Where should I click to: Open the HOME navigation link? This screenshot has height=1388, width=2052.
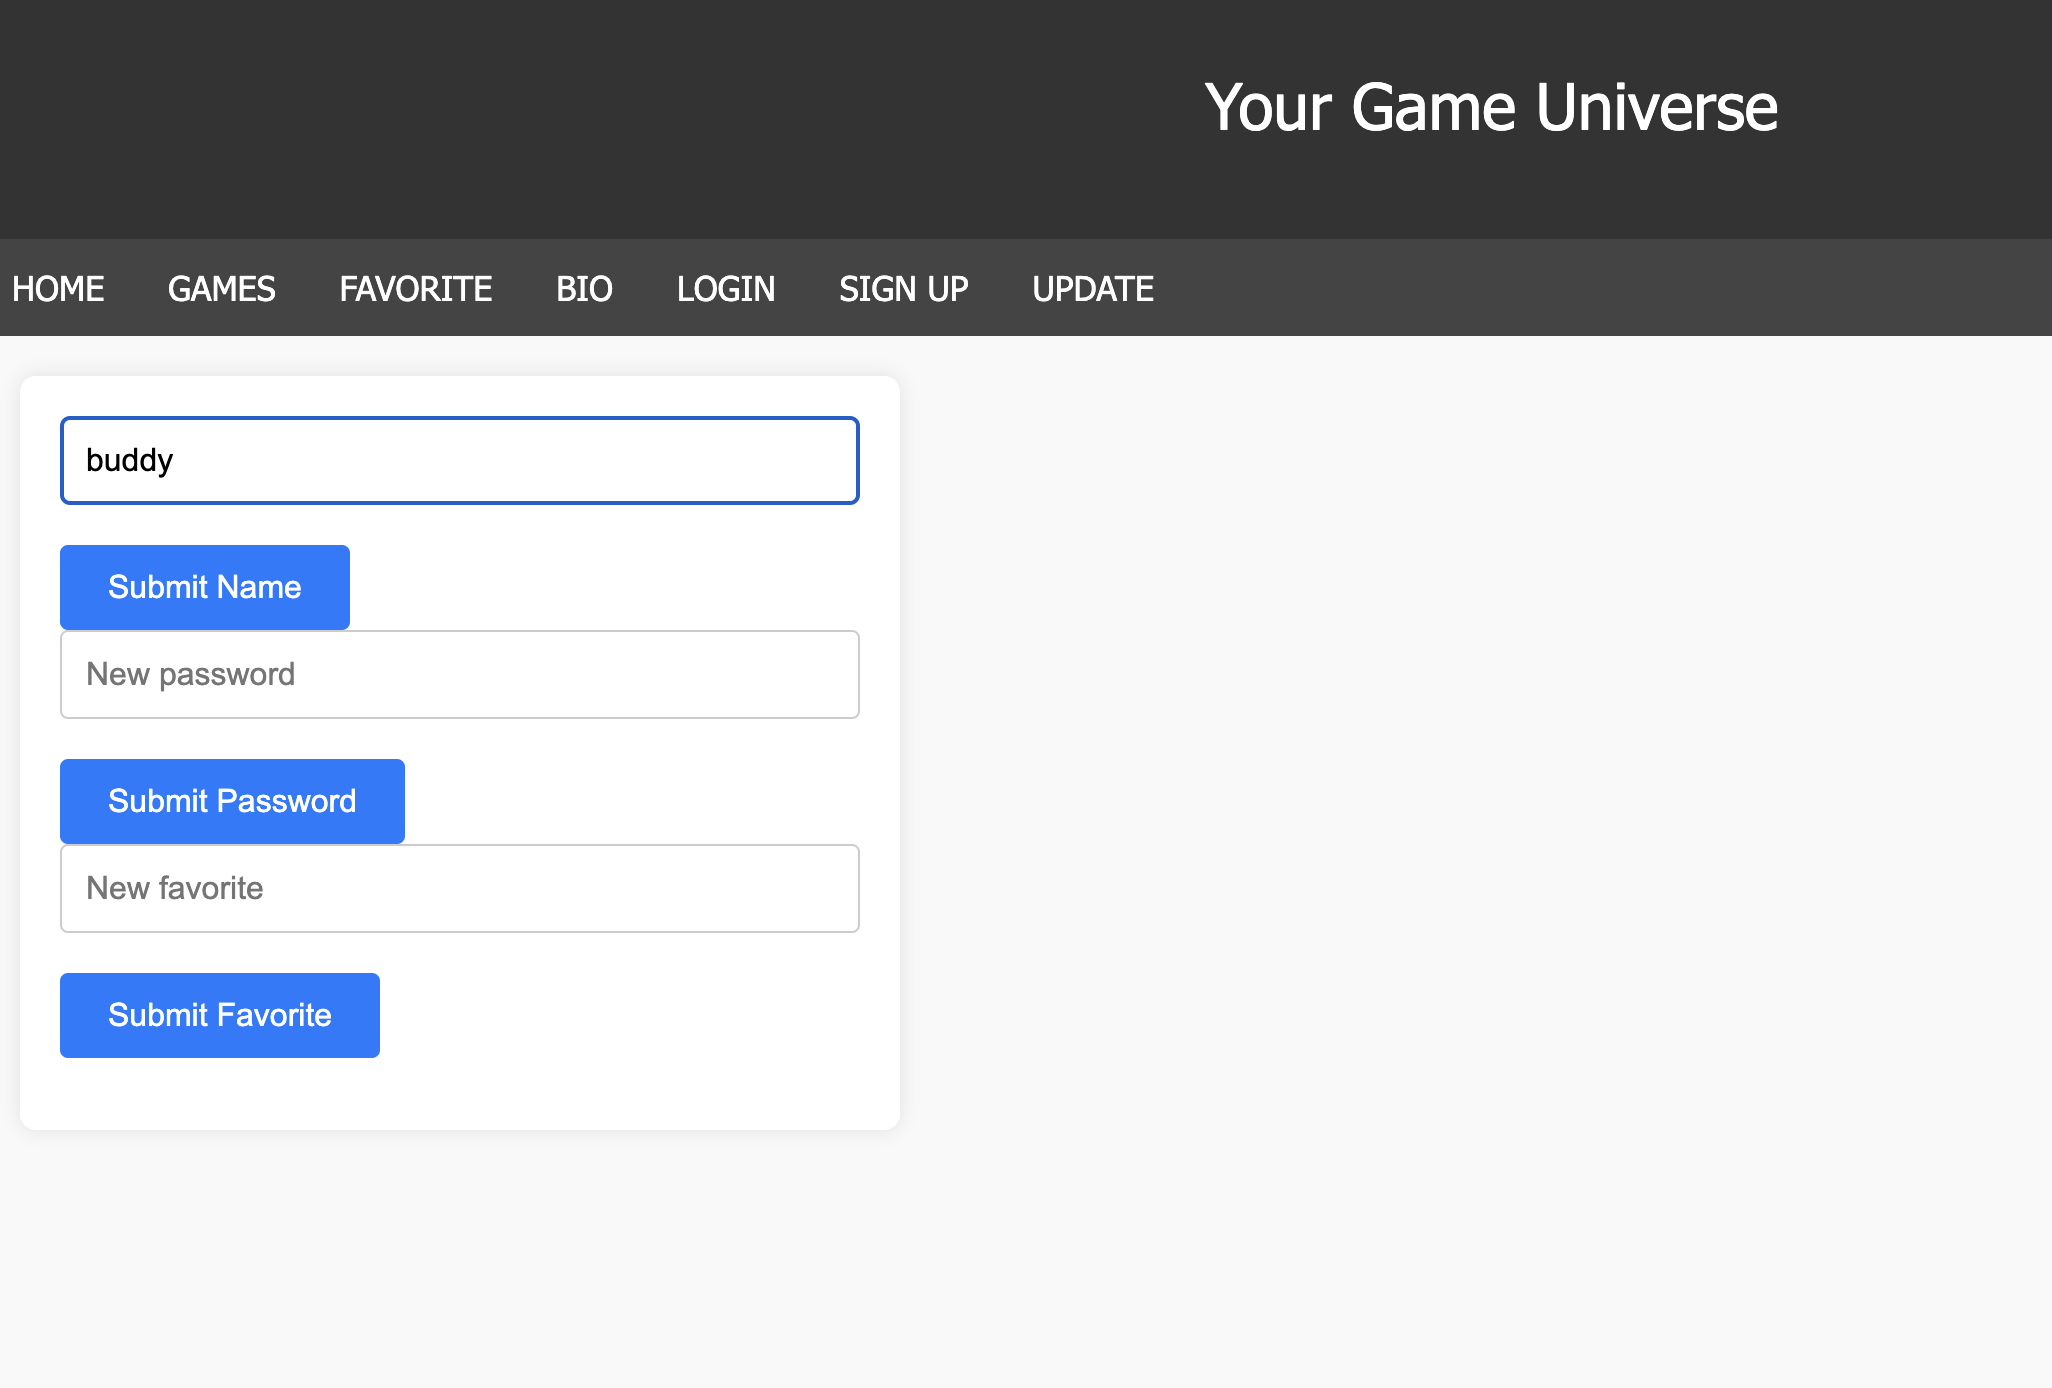pos(58,289)
